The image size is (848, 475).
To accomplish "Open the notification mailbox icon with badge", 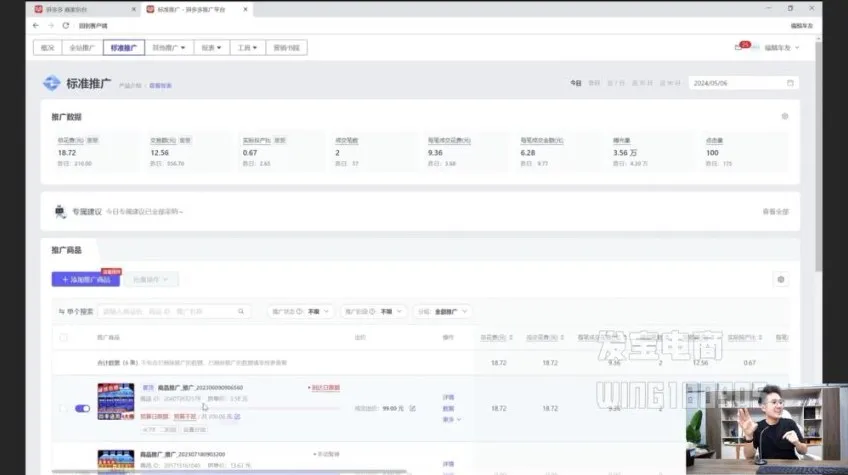I will tap(738, 47).
